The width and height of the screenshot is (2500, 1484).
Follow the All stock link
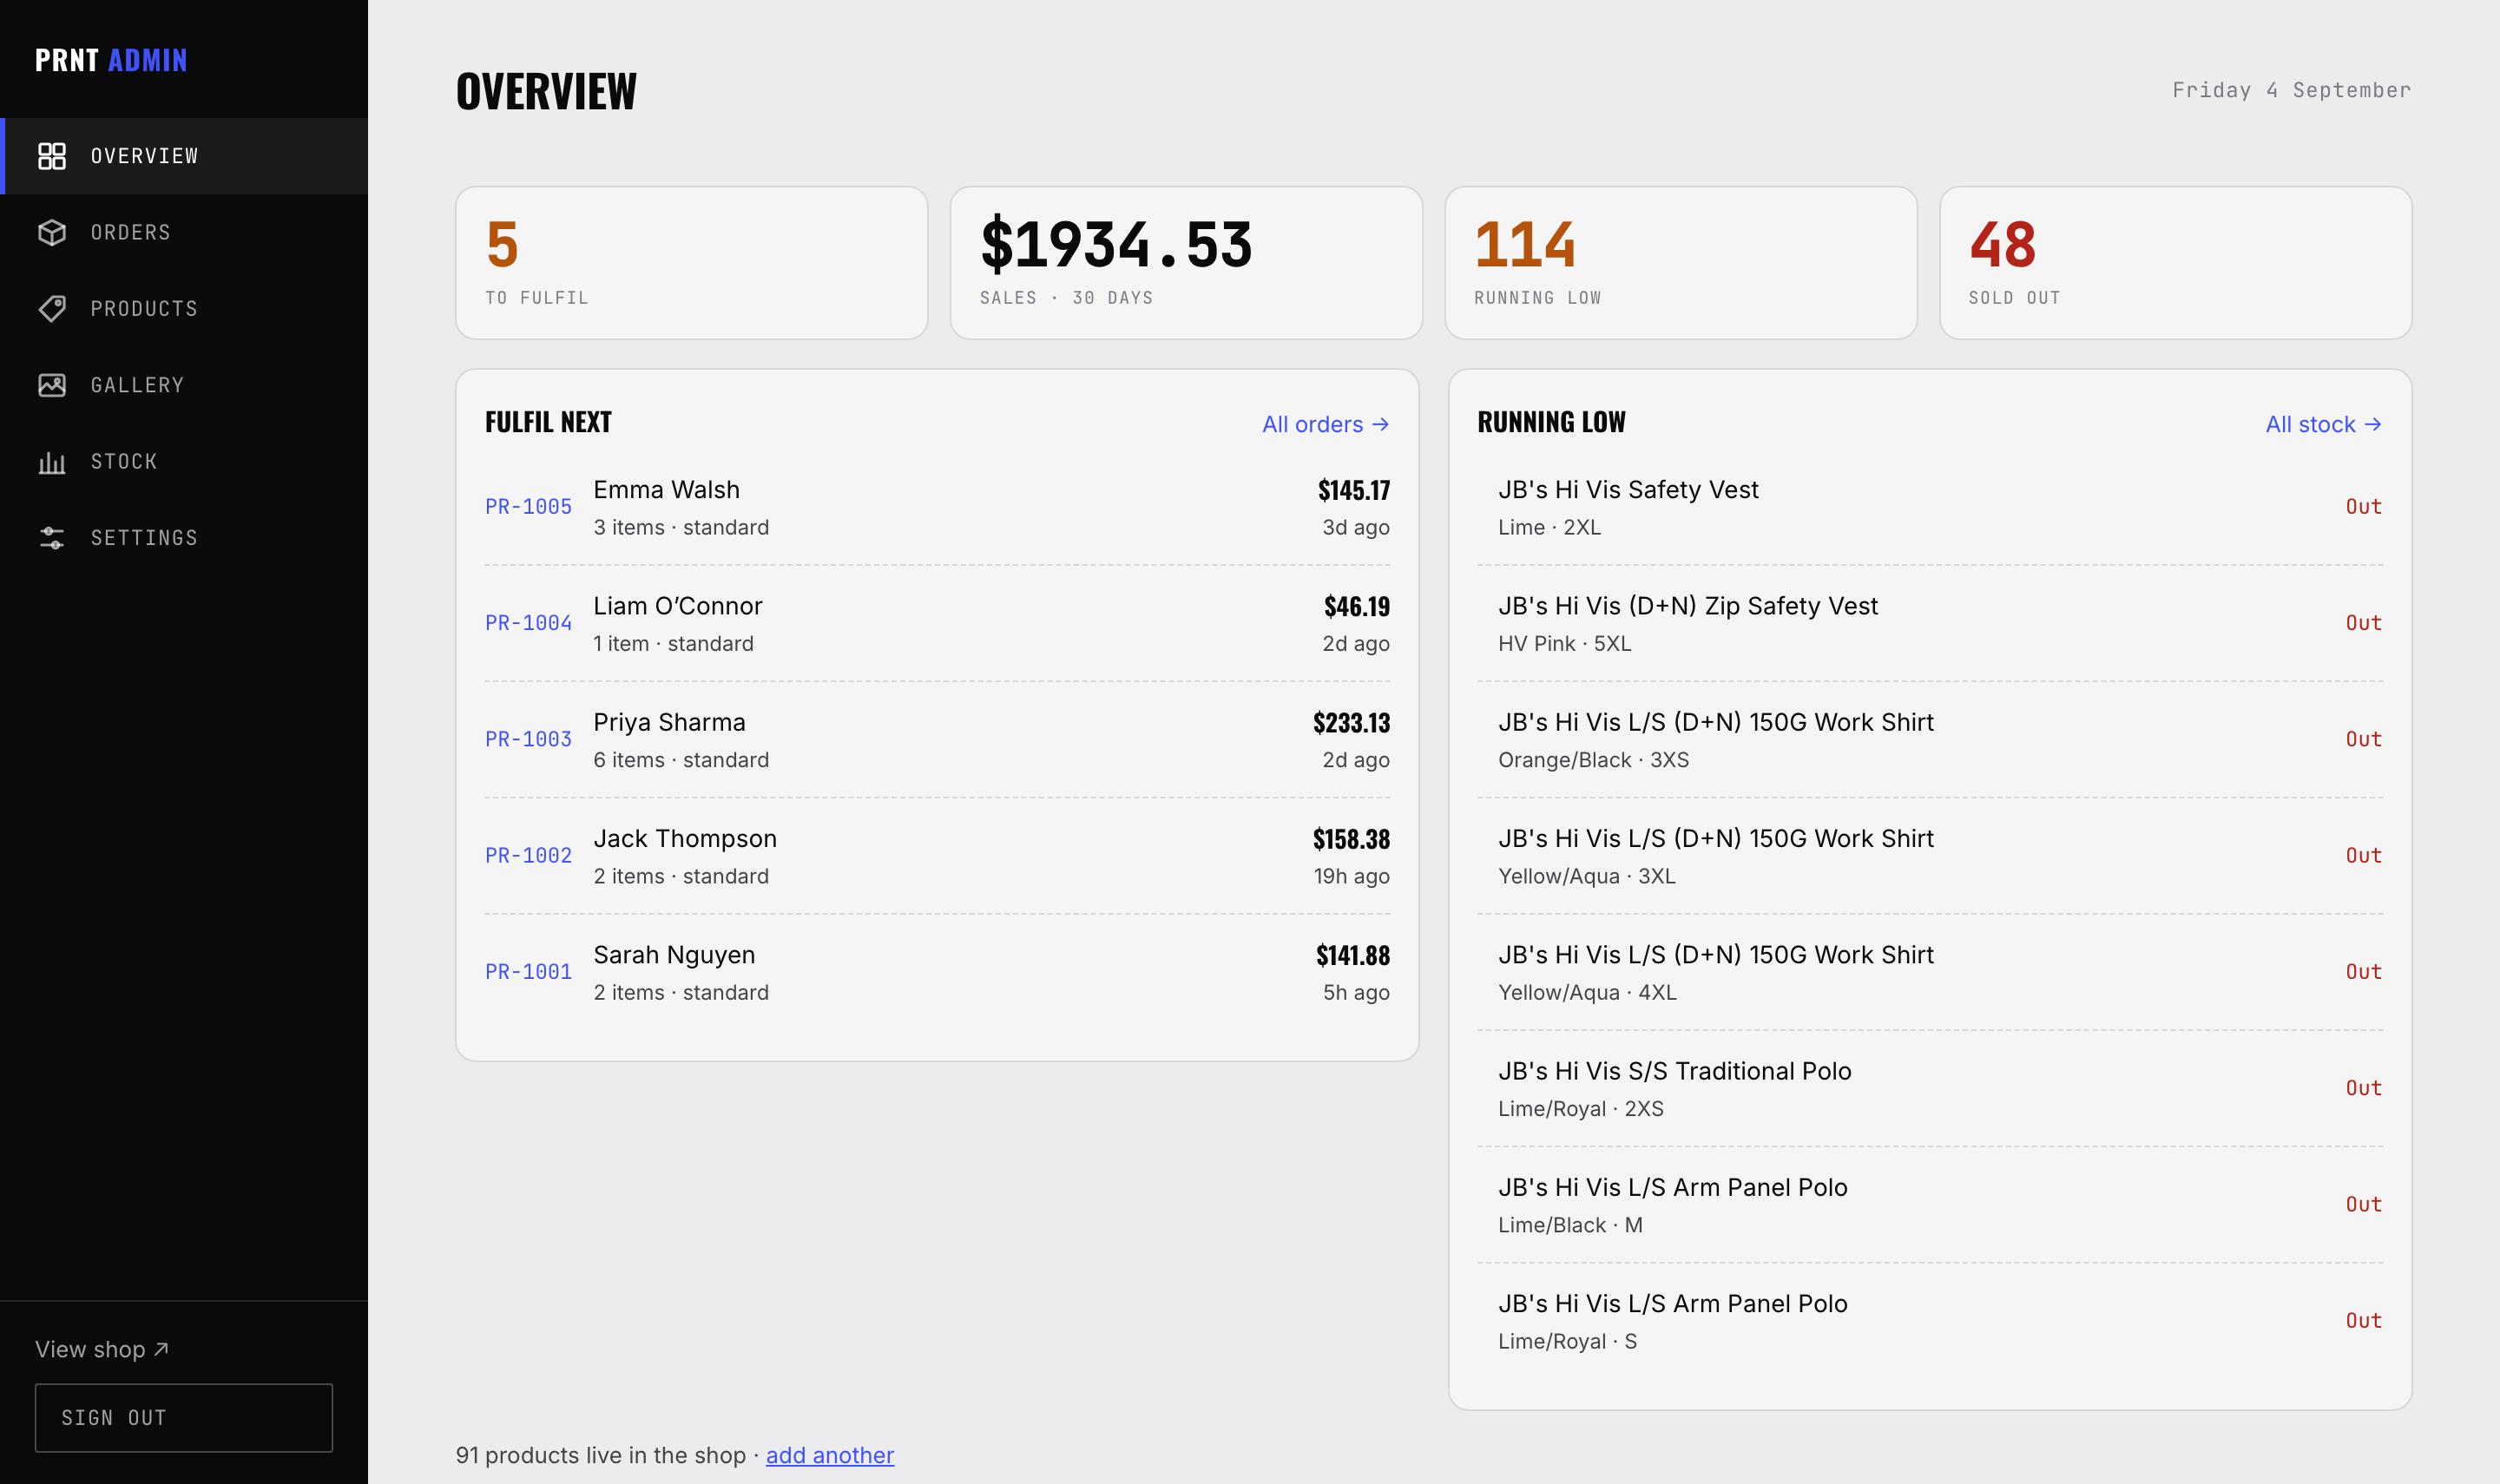point(2323,424)
